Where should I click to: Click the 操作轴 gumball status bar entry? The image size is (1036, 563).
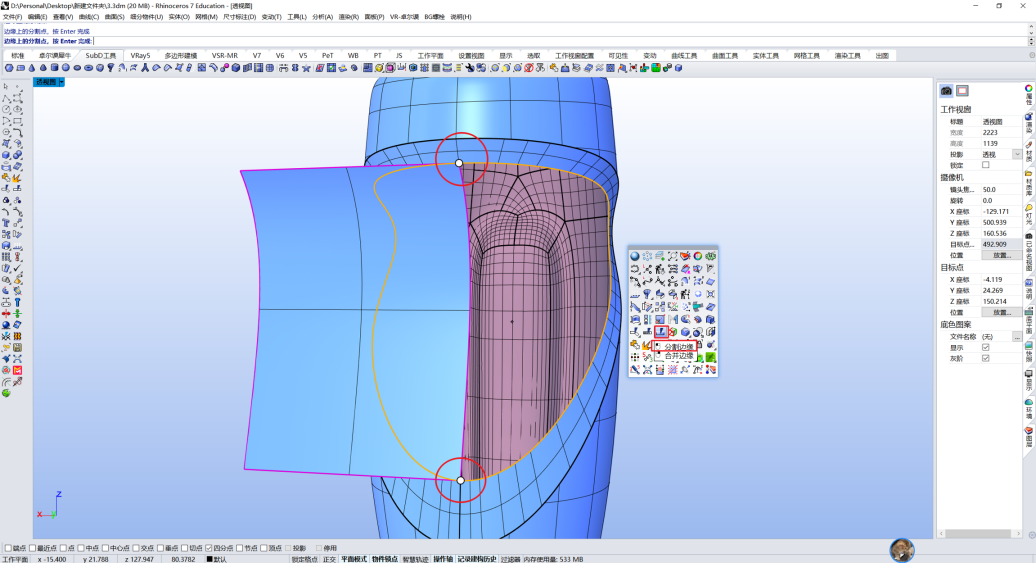pos(443,559)
